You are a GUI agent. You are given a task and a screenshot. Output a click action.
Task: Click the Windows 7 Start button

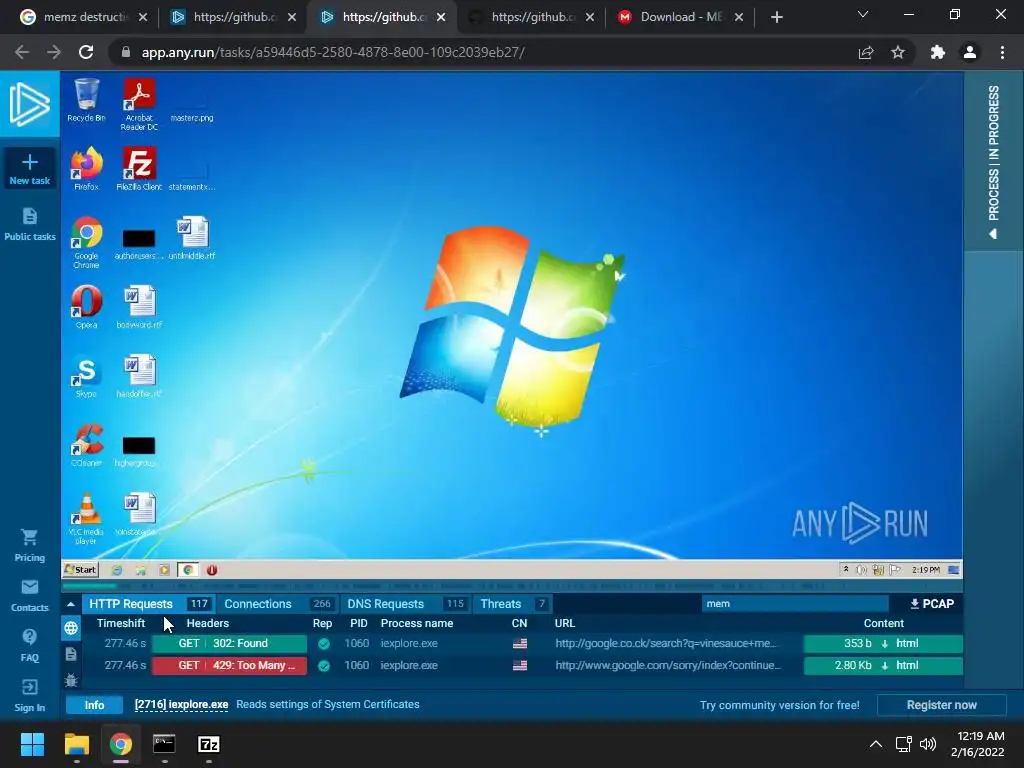[80, 569]
